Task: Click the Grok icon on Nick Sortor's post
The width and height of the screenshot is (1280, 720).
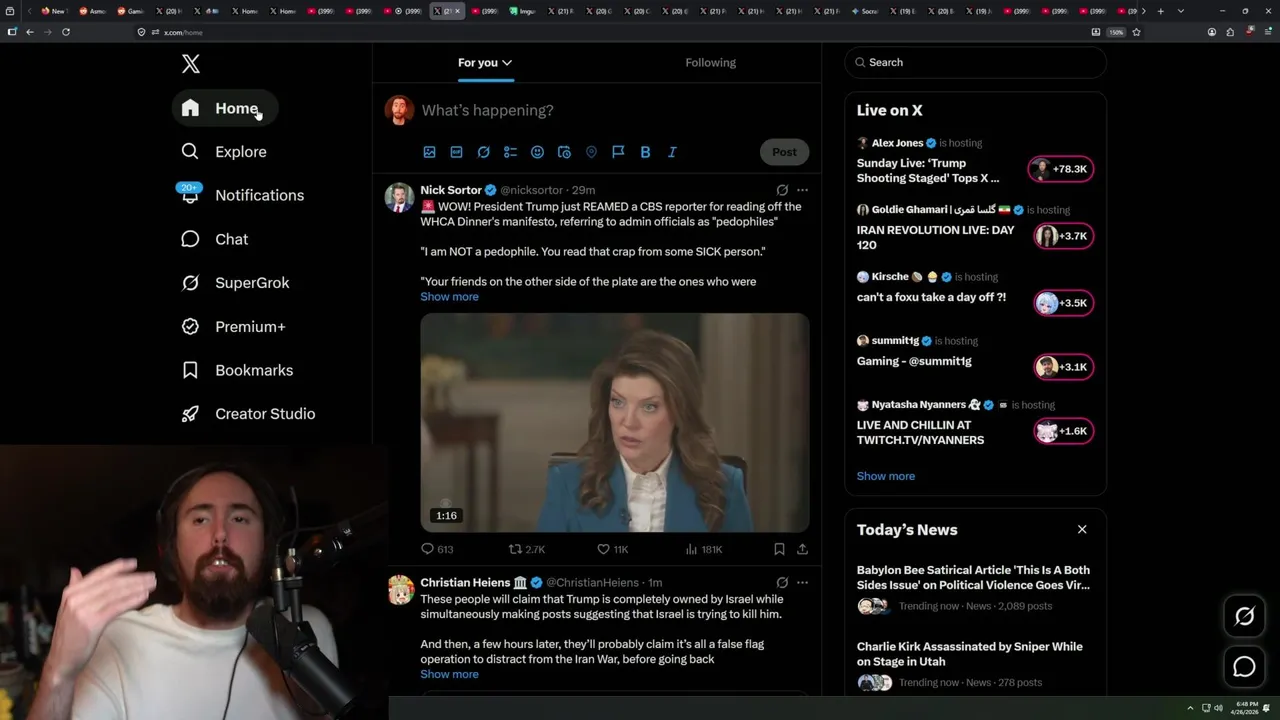Action: pyautogui.click(x=782, y=190)
